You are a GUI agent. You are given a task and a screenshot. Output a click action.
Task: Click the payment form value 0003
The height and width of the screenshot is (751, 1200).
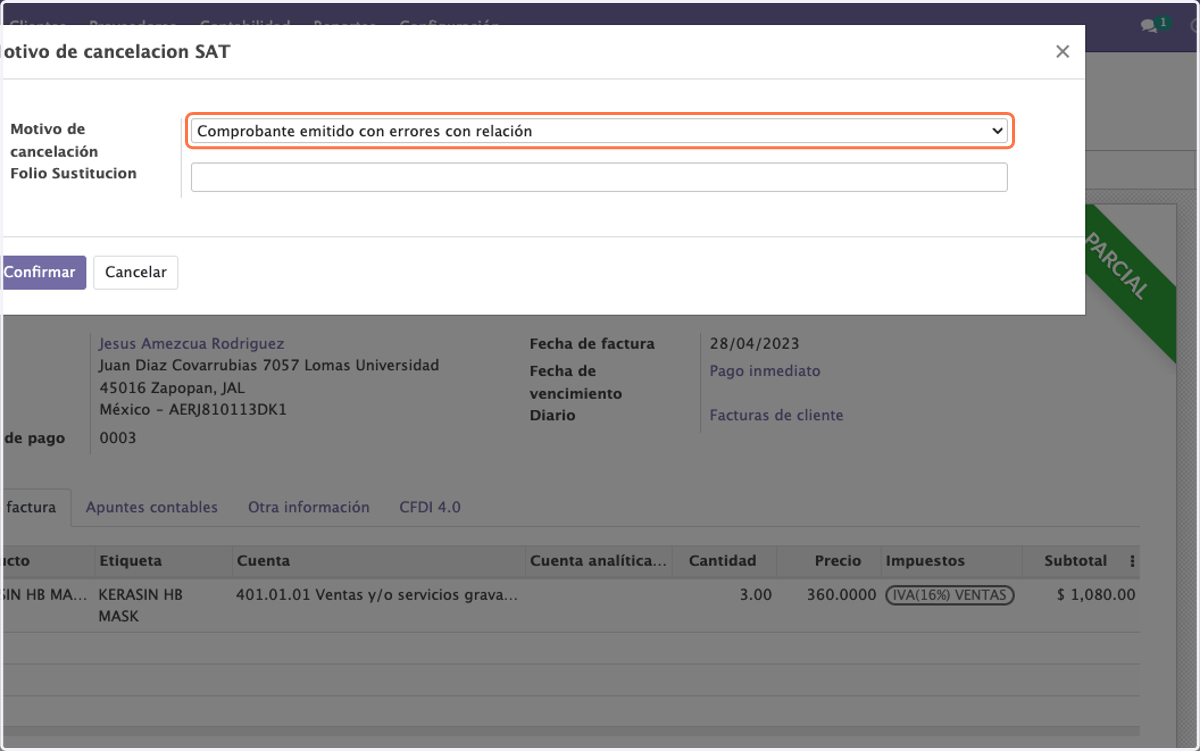click(x=118, y=438)
